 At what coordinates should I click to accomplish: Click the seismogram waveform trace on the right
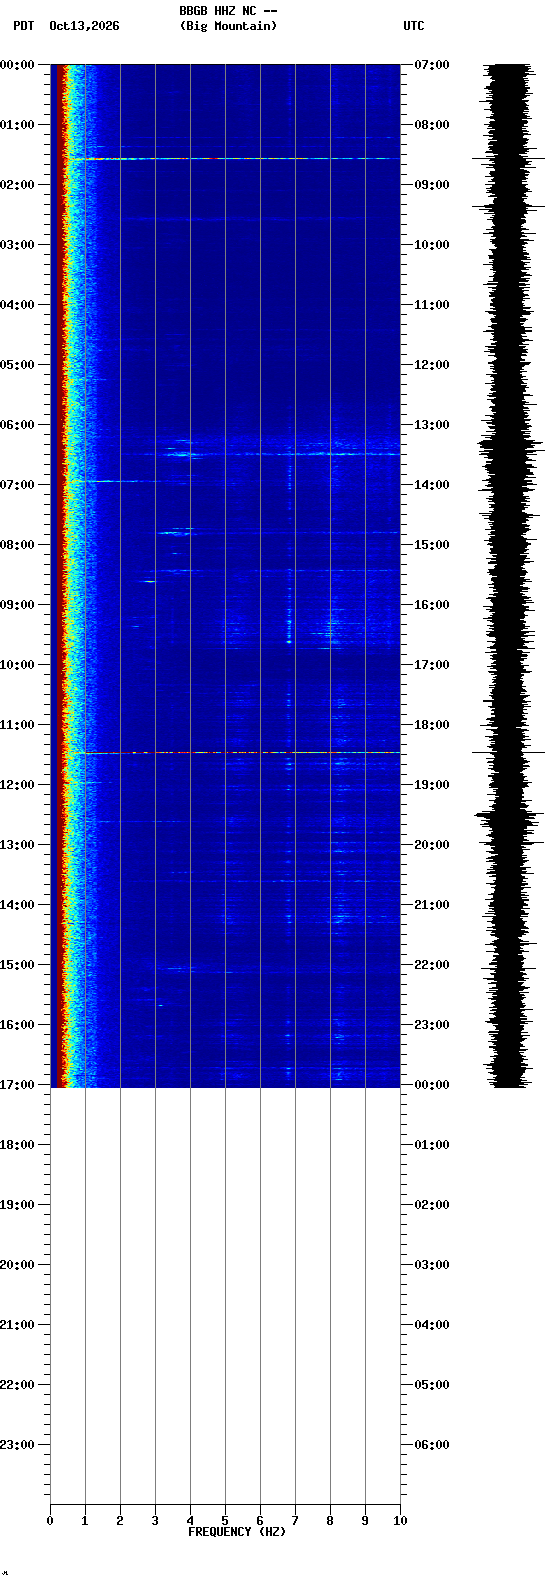tap(510, 575)
